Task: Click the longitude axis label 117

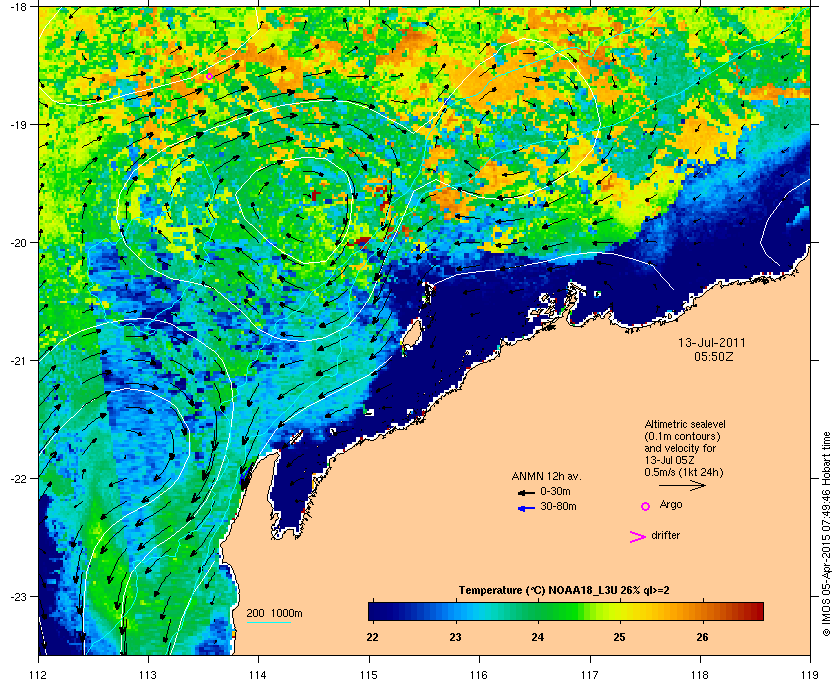Action: 589,675
